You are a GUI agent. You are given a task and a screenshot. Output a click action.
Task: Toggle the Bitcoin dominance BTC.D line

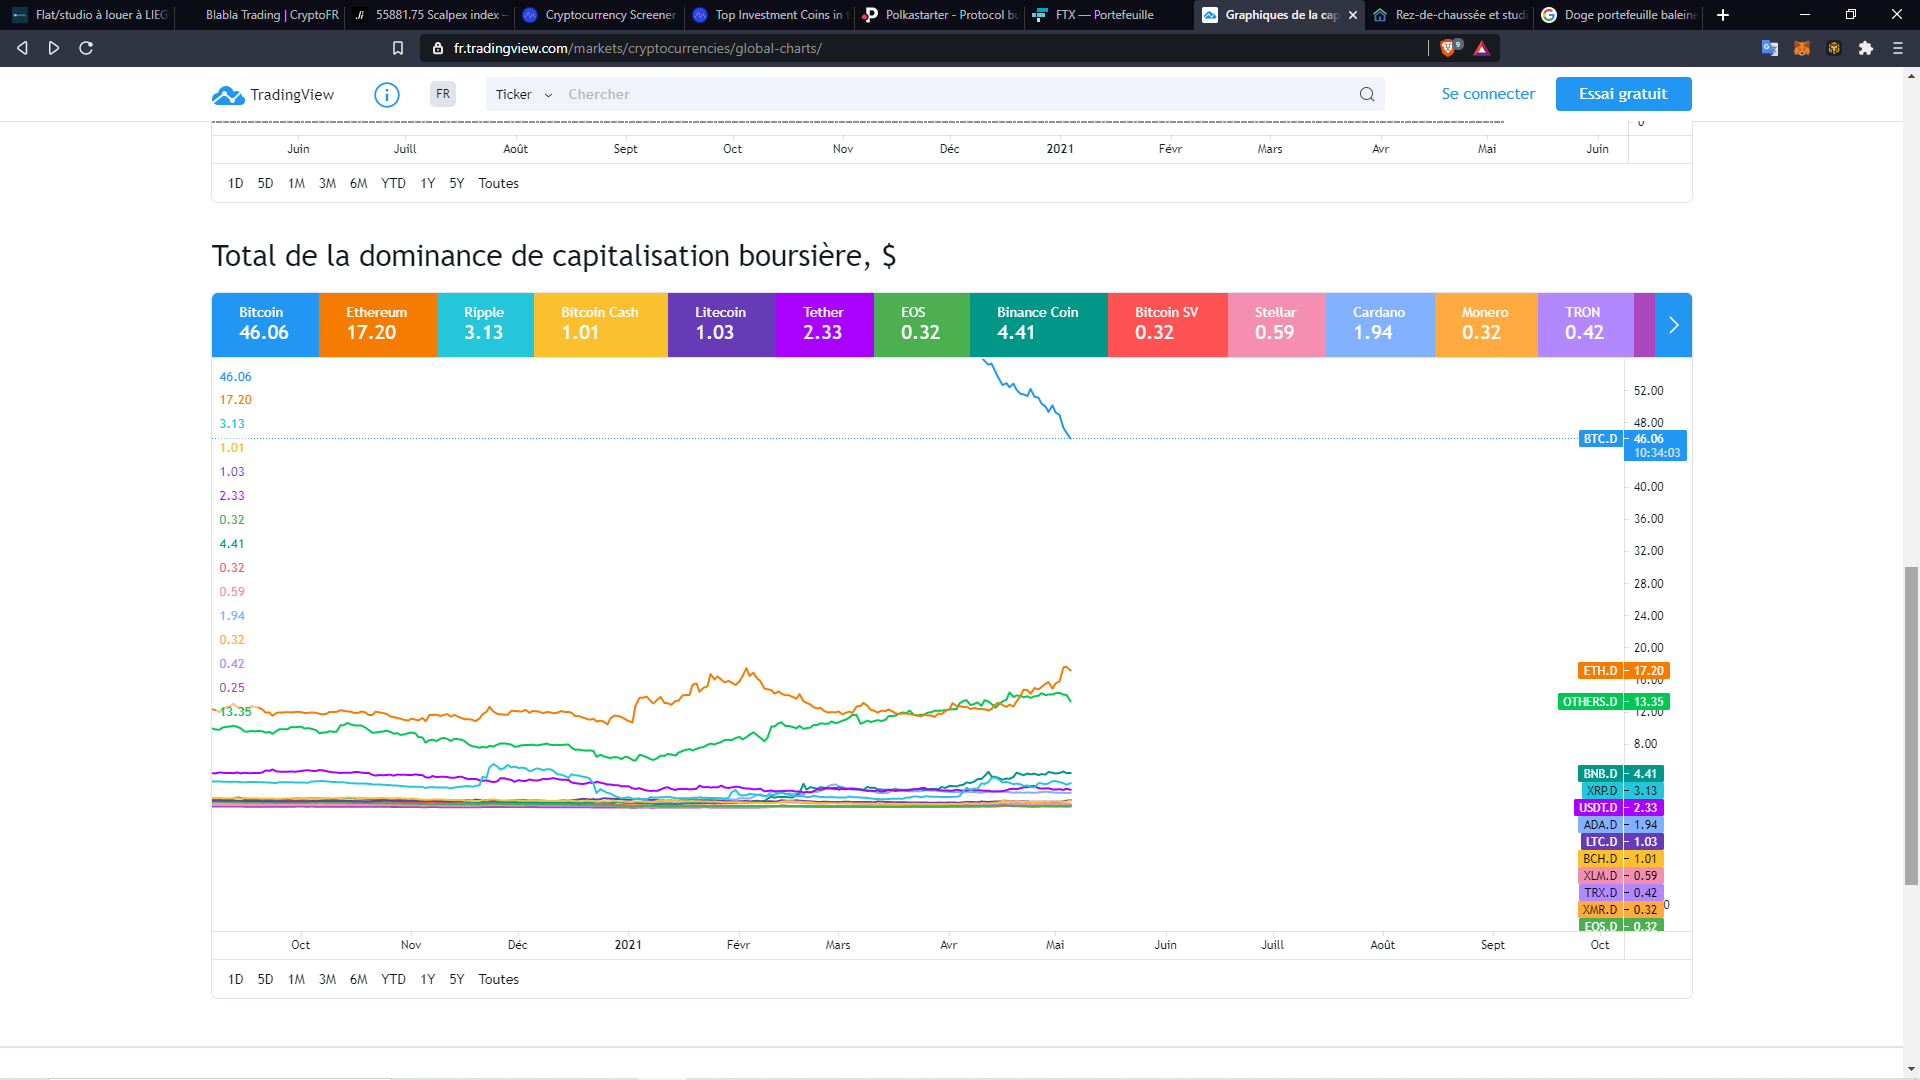(262, 323)
